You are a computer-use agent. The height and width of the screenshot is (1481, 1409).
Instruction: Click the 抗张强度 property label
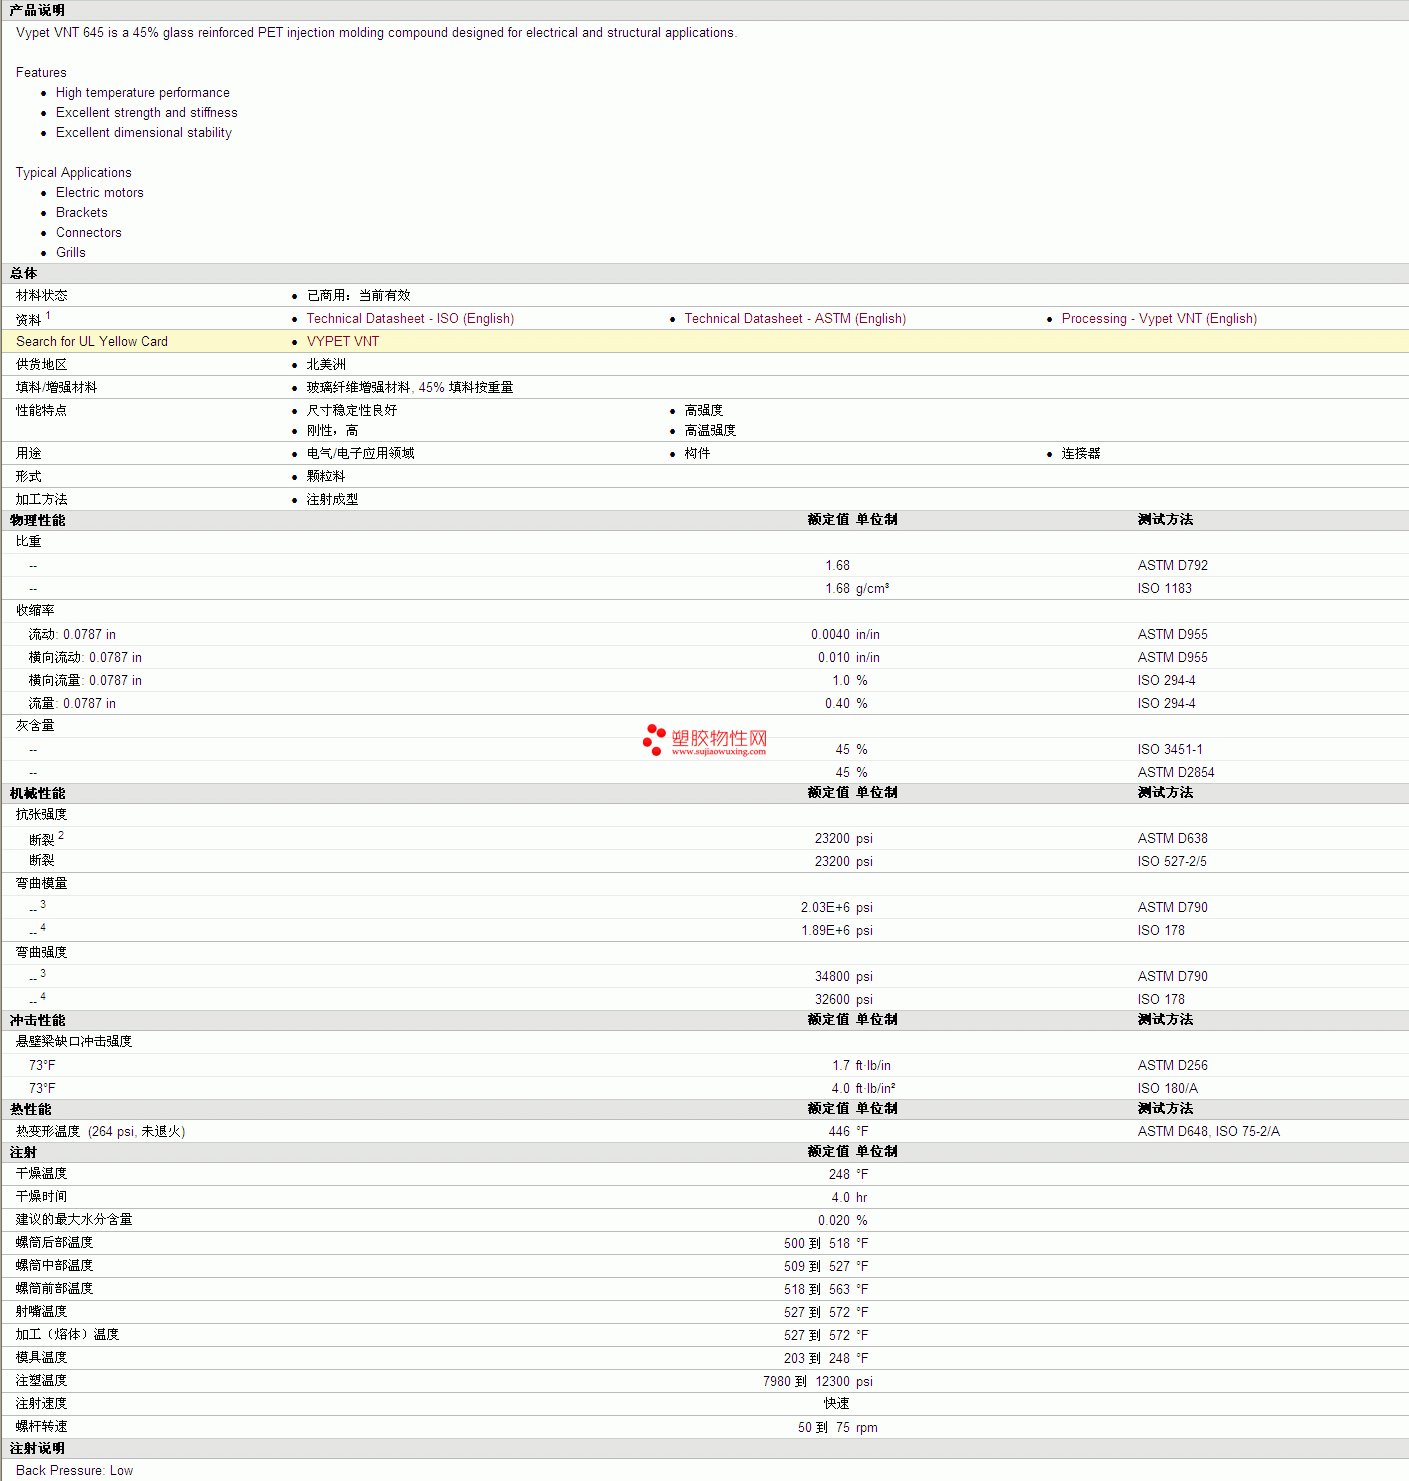click(42, 815)
